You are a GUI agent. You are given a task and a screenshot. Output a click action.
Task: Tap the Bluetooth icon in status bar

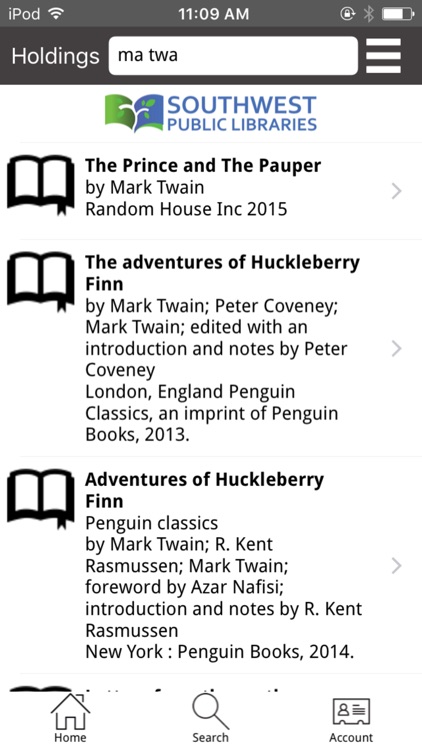click(x=368, y=14)
